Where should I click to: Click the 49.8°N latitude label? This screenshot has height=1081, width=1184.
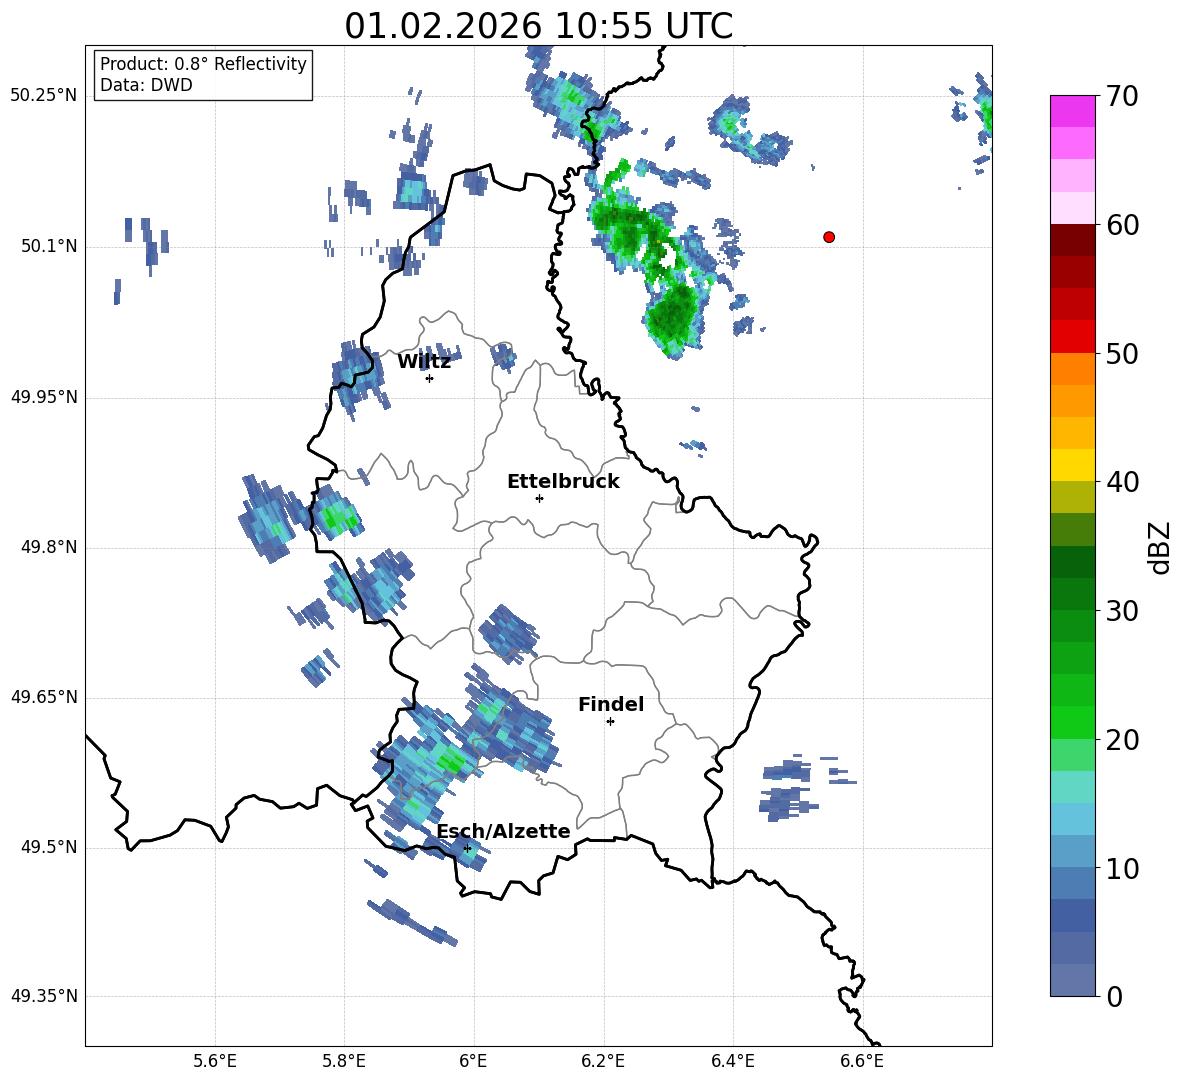pos(49,547)
